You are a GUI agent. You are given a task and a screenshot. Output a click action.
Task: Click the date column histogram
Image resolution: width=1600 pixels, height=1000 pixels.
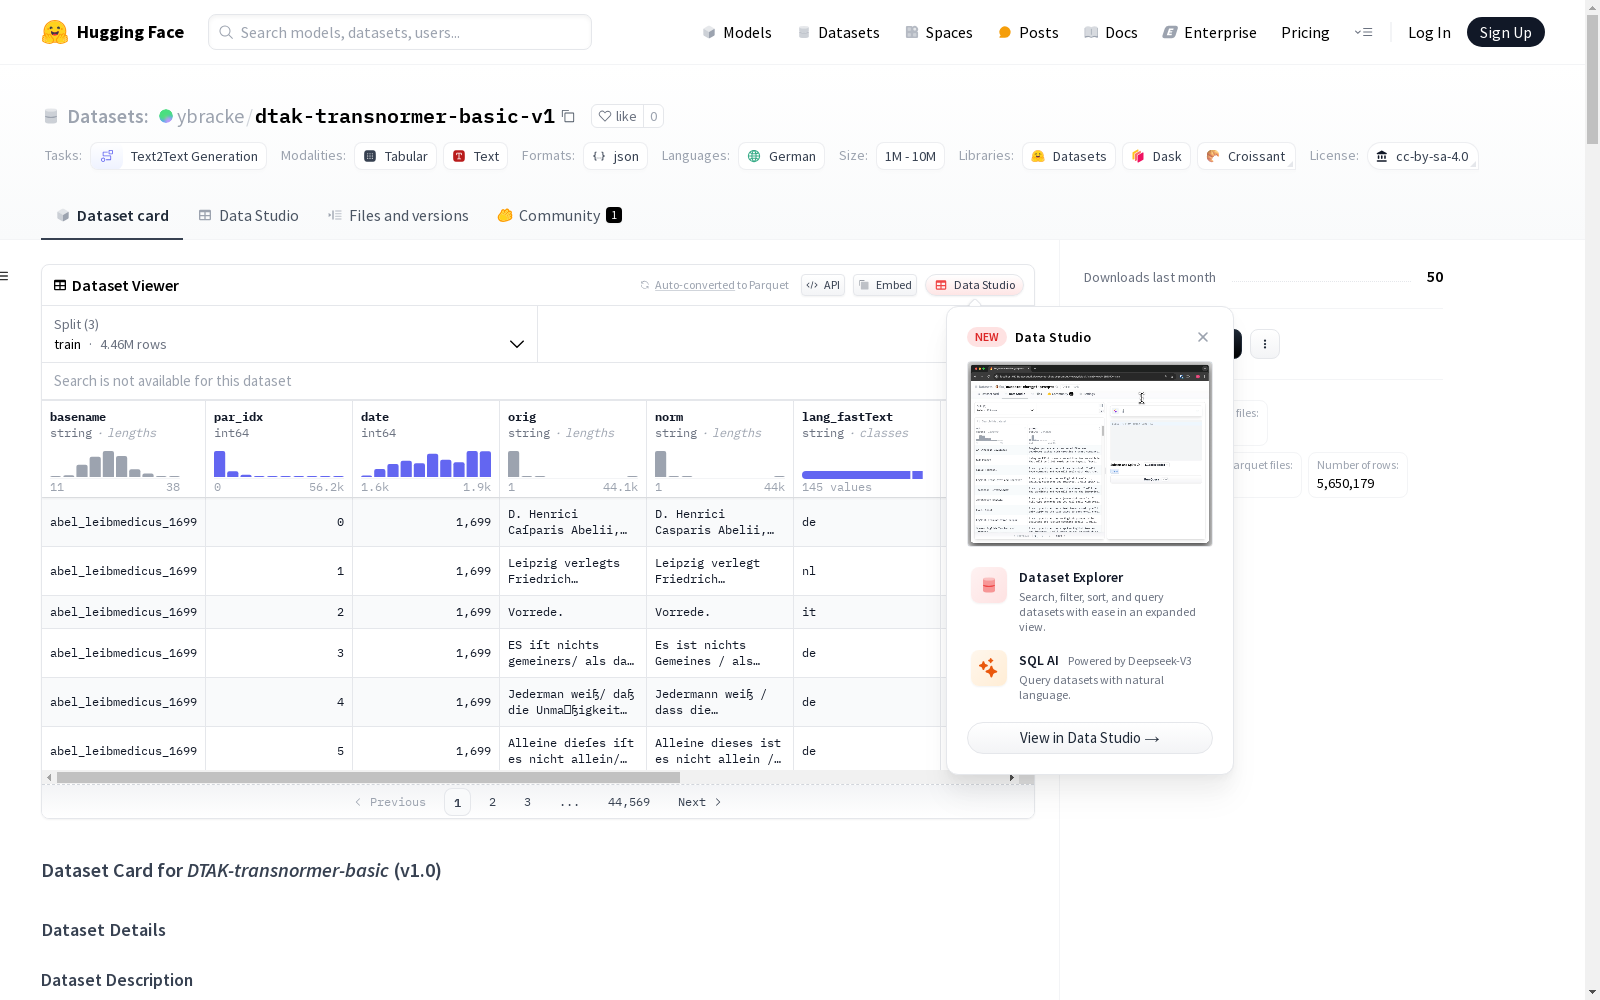click(426, 464)
